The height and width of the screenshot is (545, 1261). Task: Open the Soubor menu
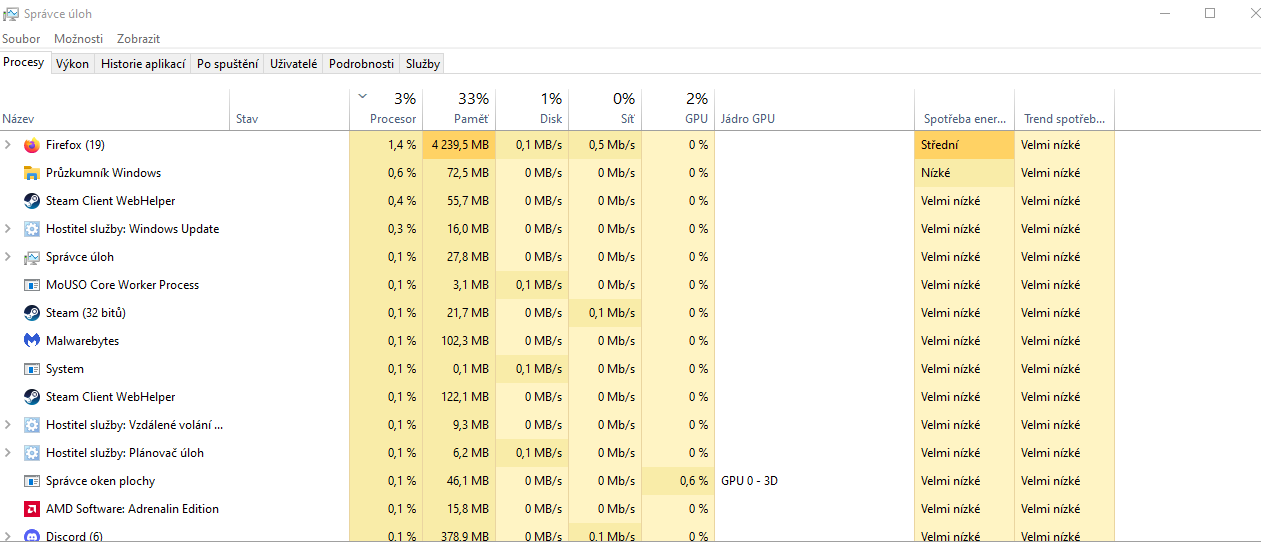21,39
